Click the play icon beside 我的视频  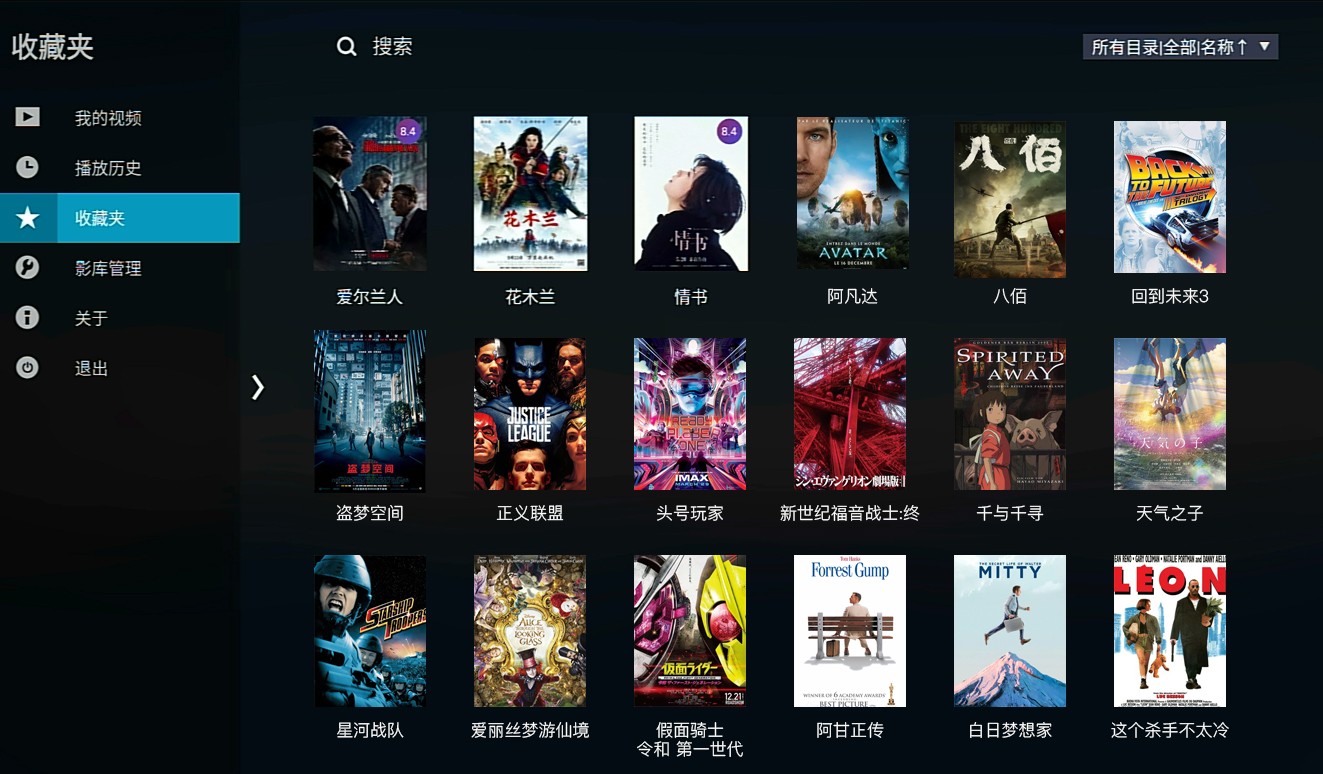(27, 117)
